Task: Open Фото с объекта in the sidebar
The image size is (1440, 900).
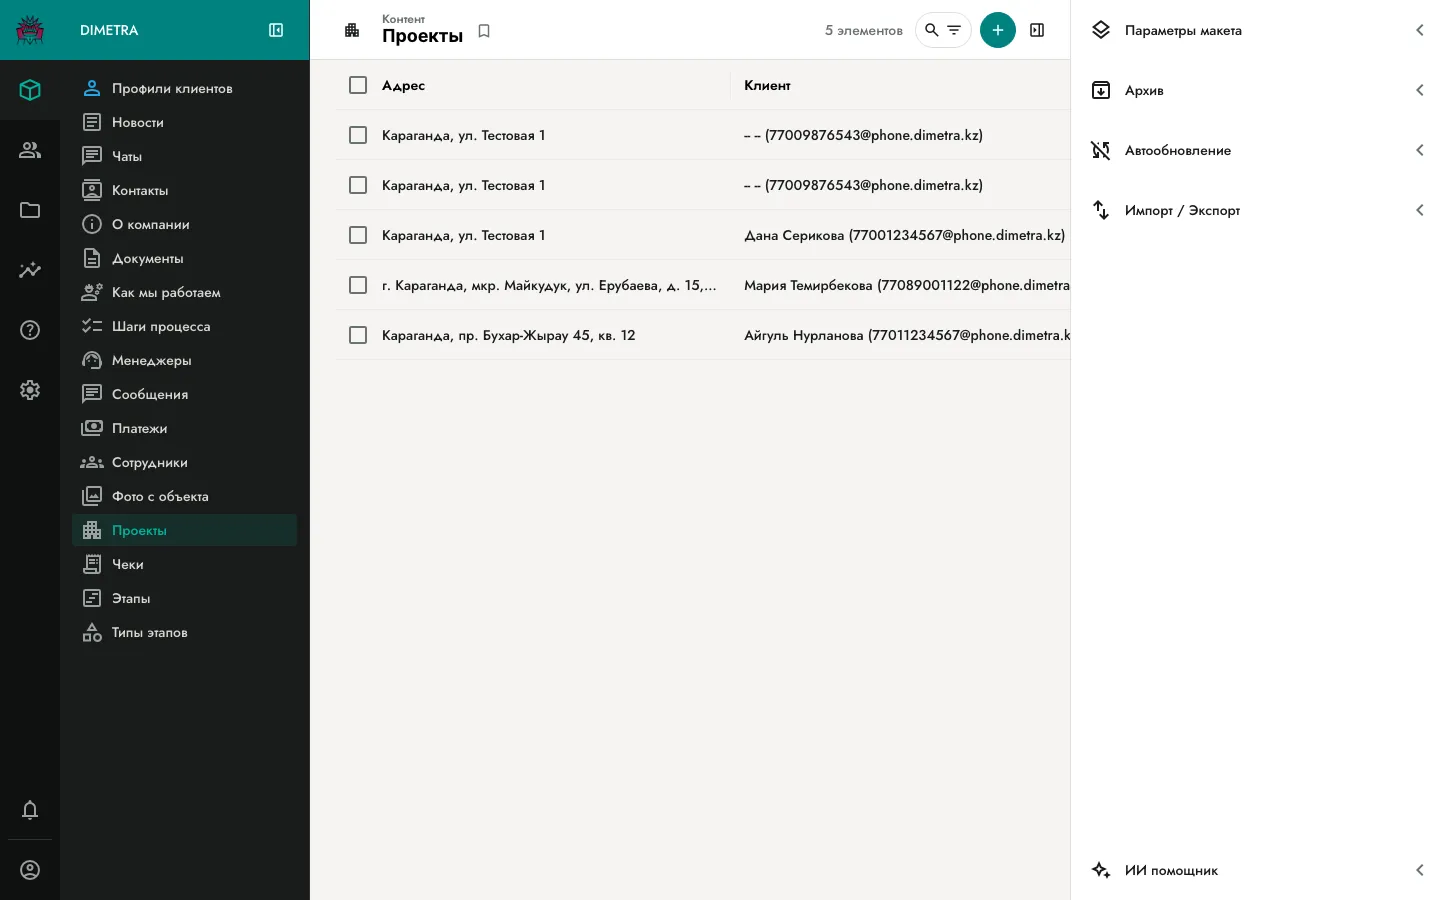Action: (185, 496)
